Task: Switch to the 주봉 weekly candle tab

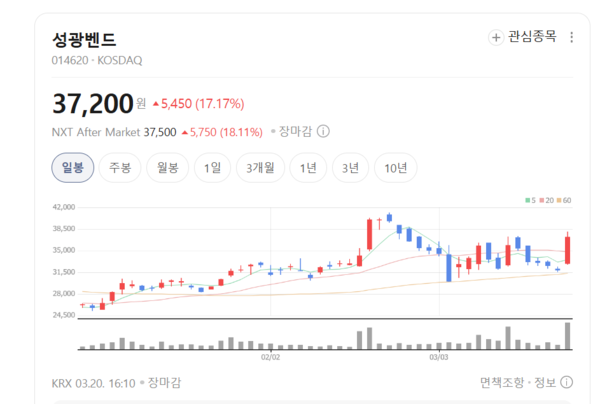Action: point(119,168)
